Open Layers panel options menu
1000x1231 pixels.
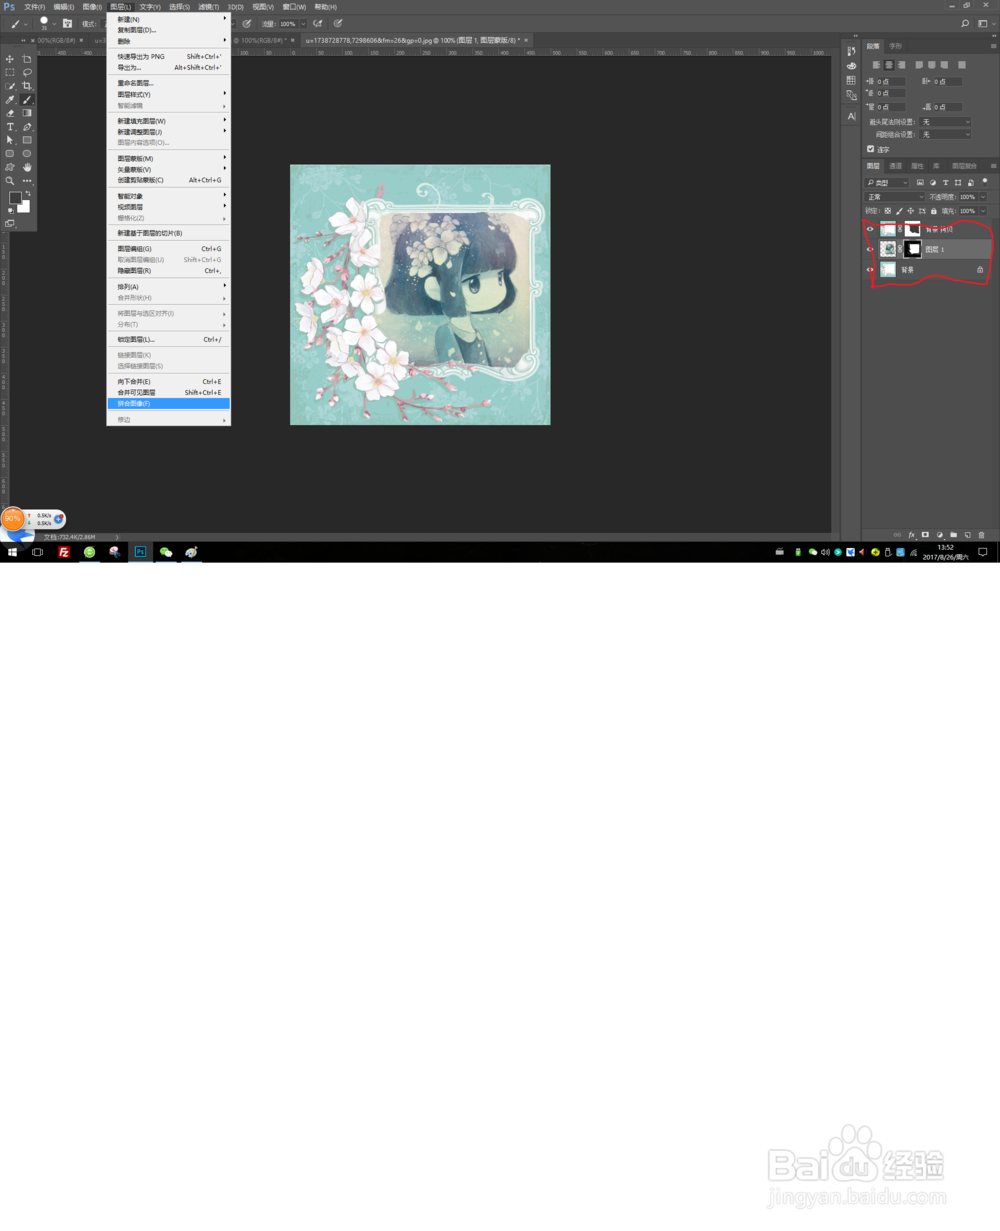click(993, 166)
